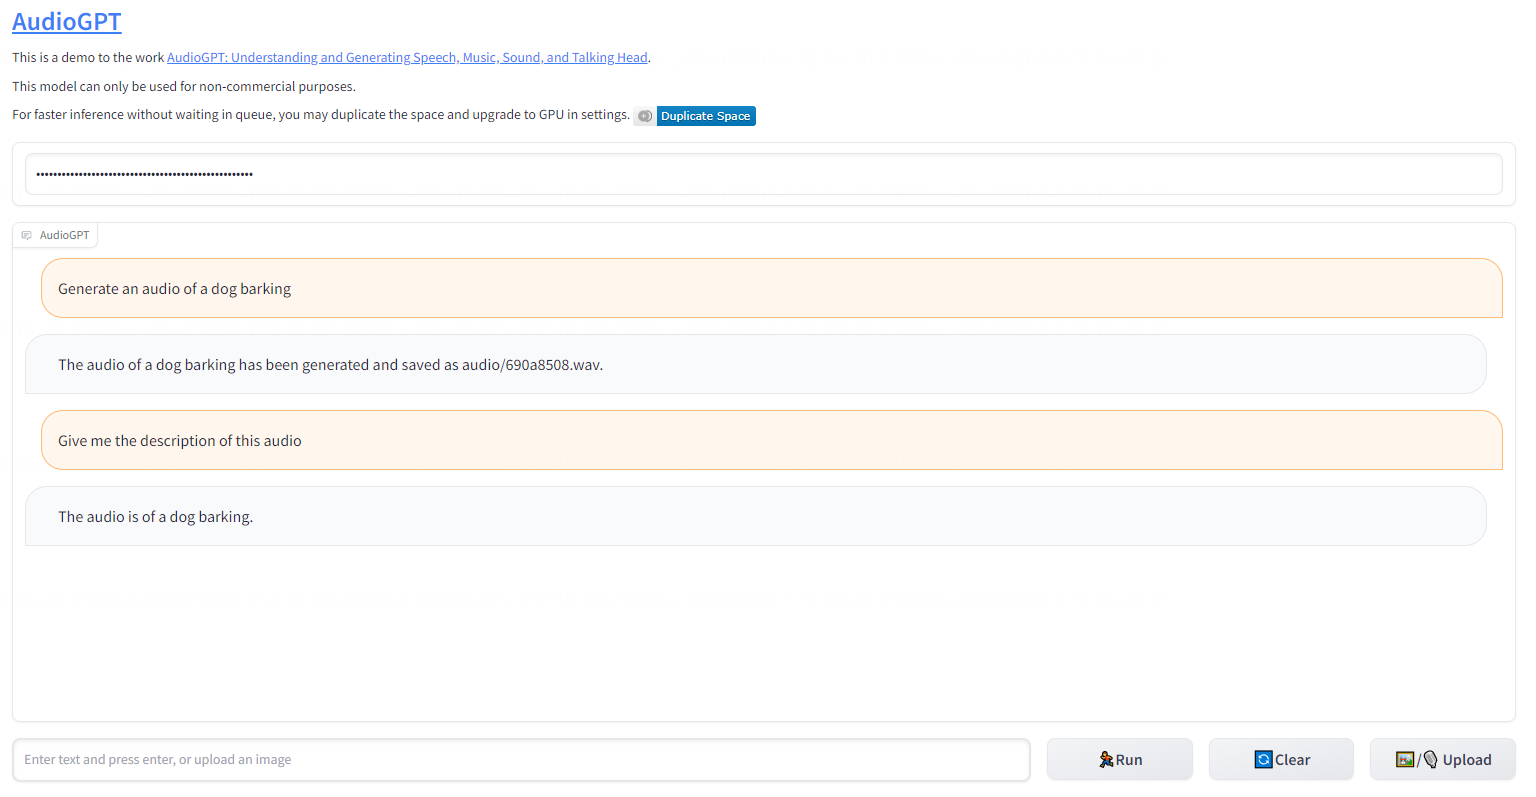Image resolution: width=1536 pixels, height=797 pixels.
Task: Select the message 'Give me the description of this audio'
Action: [x=771, y=440]
